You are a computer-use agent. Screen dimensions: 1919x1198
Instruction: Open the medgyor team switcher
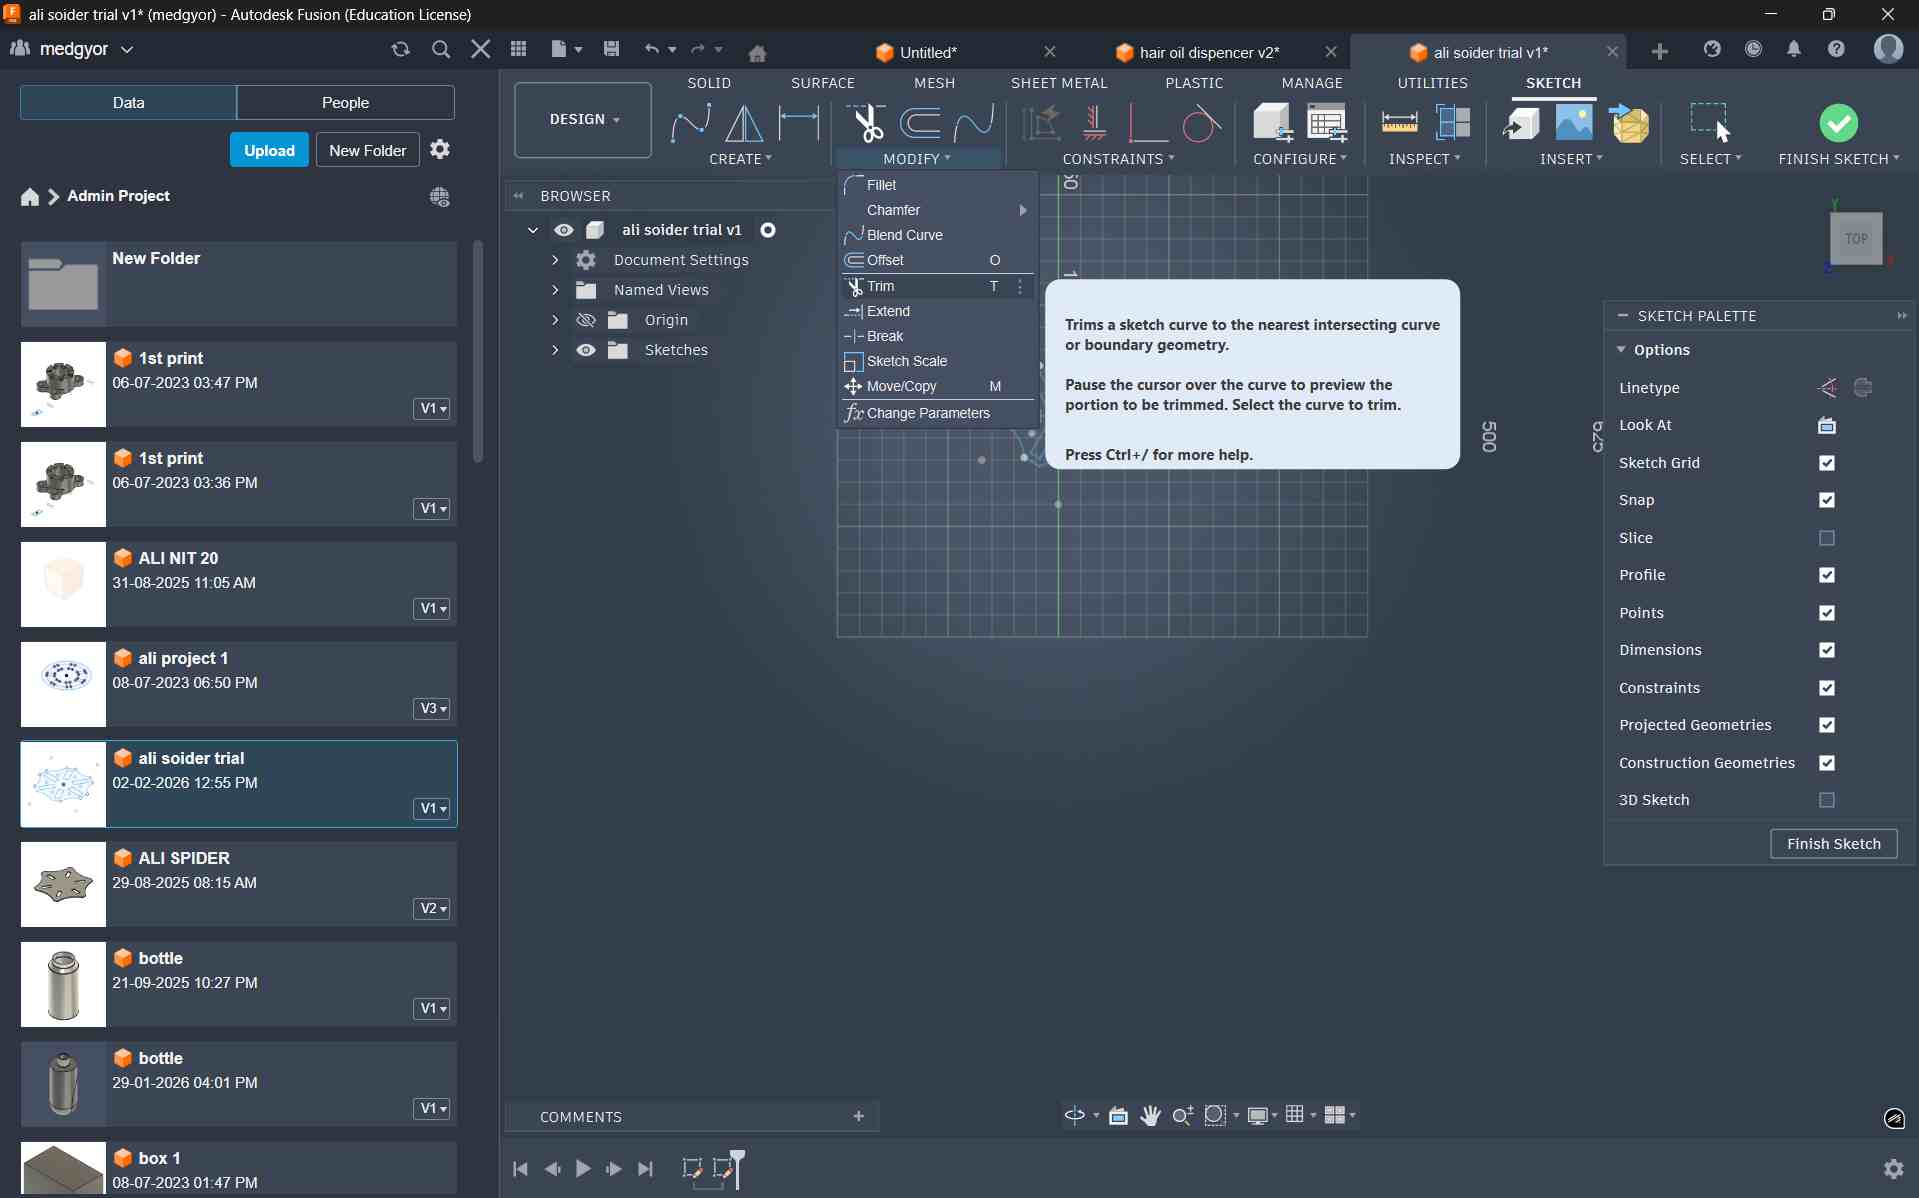(x=72, y=49)
